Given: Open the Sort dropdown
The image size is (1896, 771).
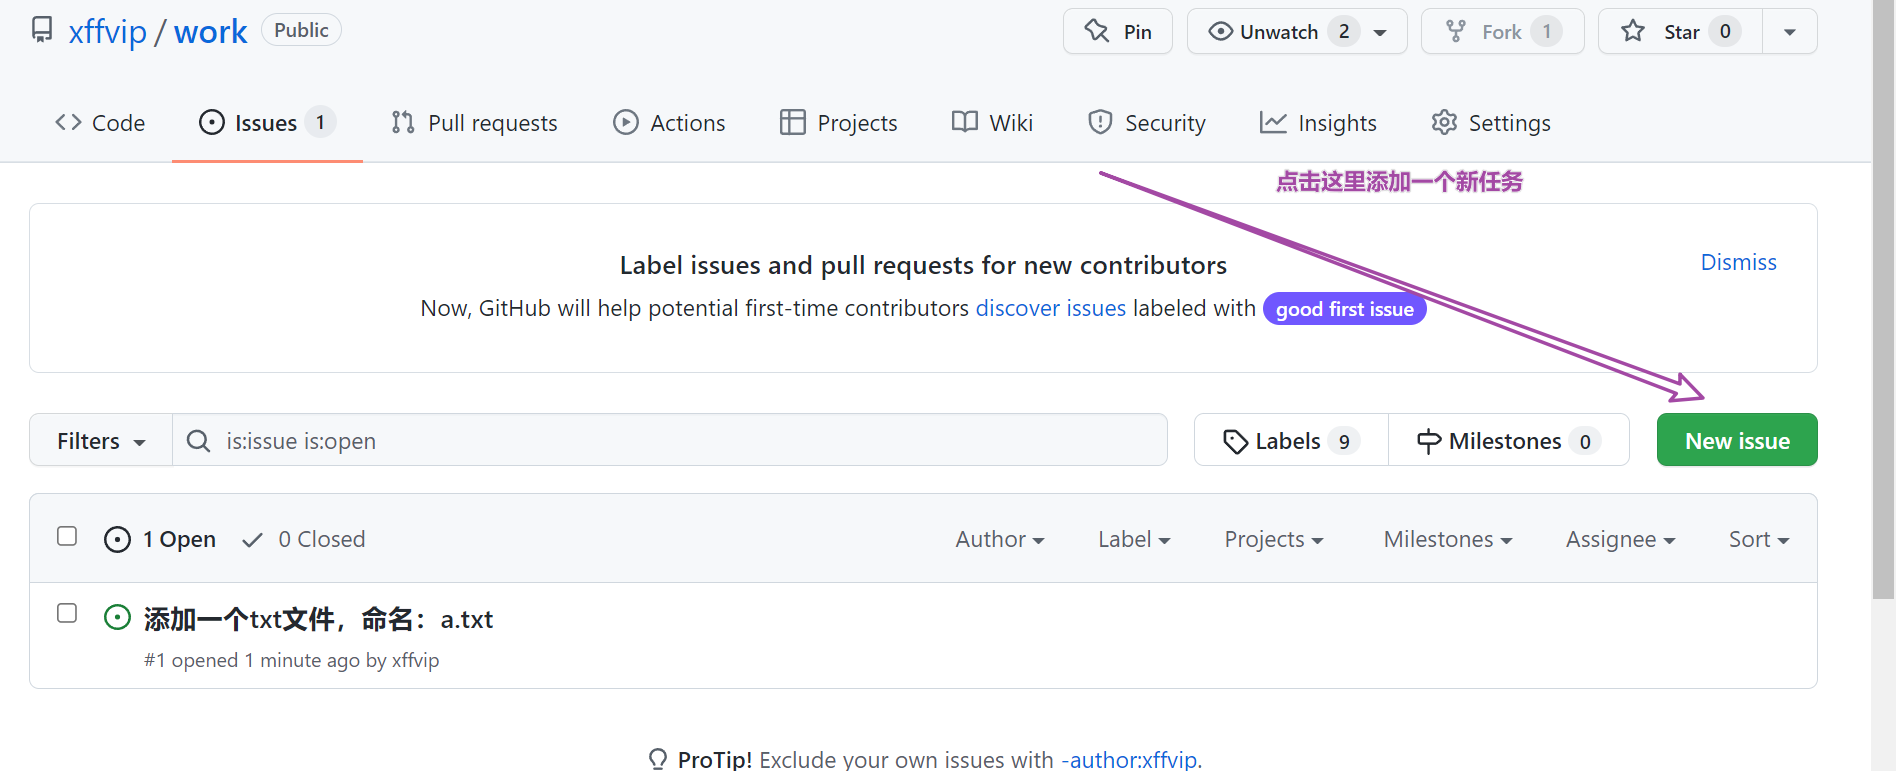Looking at the screenshot, I should [x=1759, y=539].
